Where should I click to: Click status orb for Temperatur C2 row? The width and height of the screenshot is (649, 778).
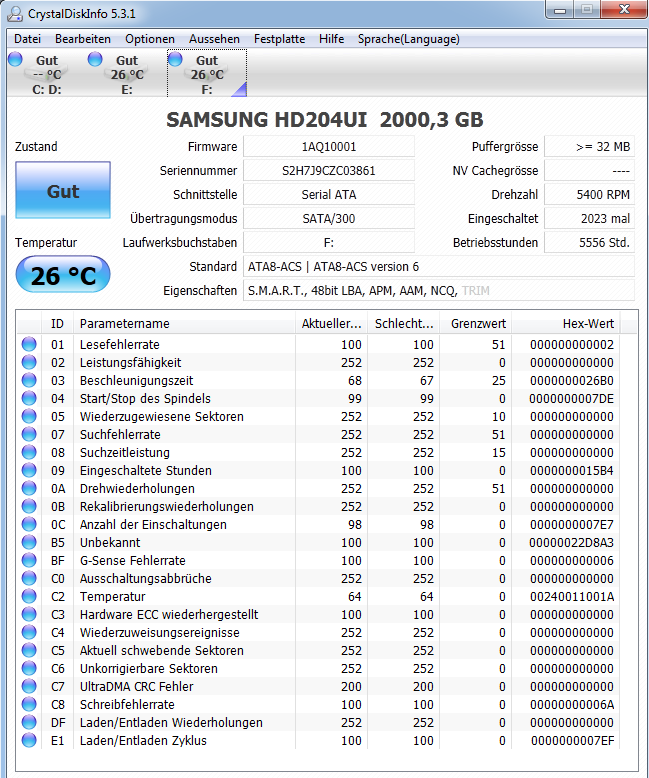point(29,596)
